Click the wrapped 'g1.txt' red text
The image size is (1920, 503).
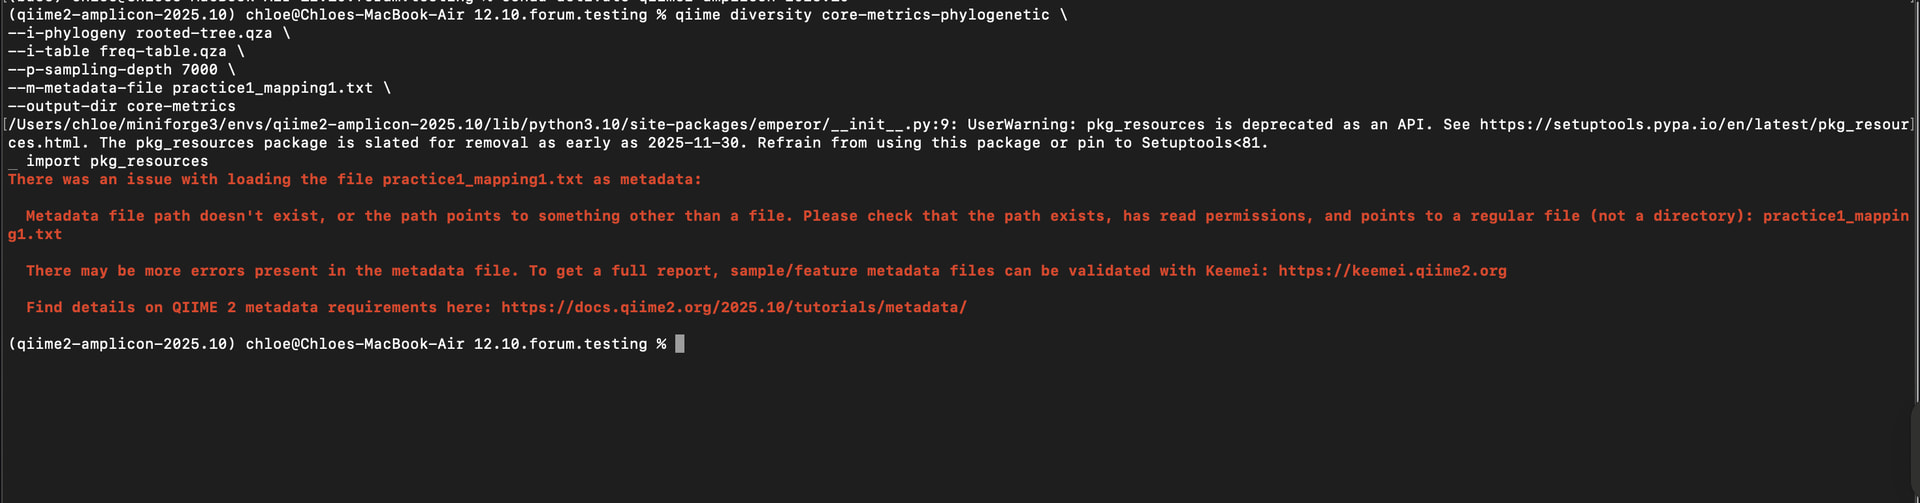pos(35,235)
